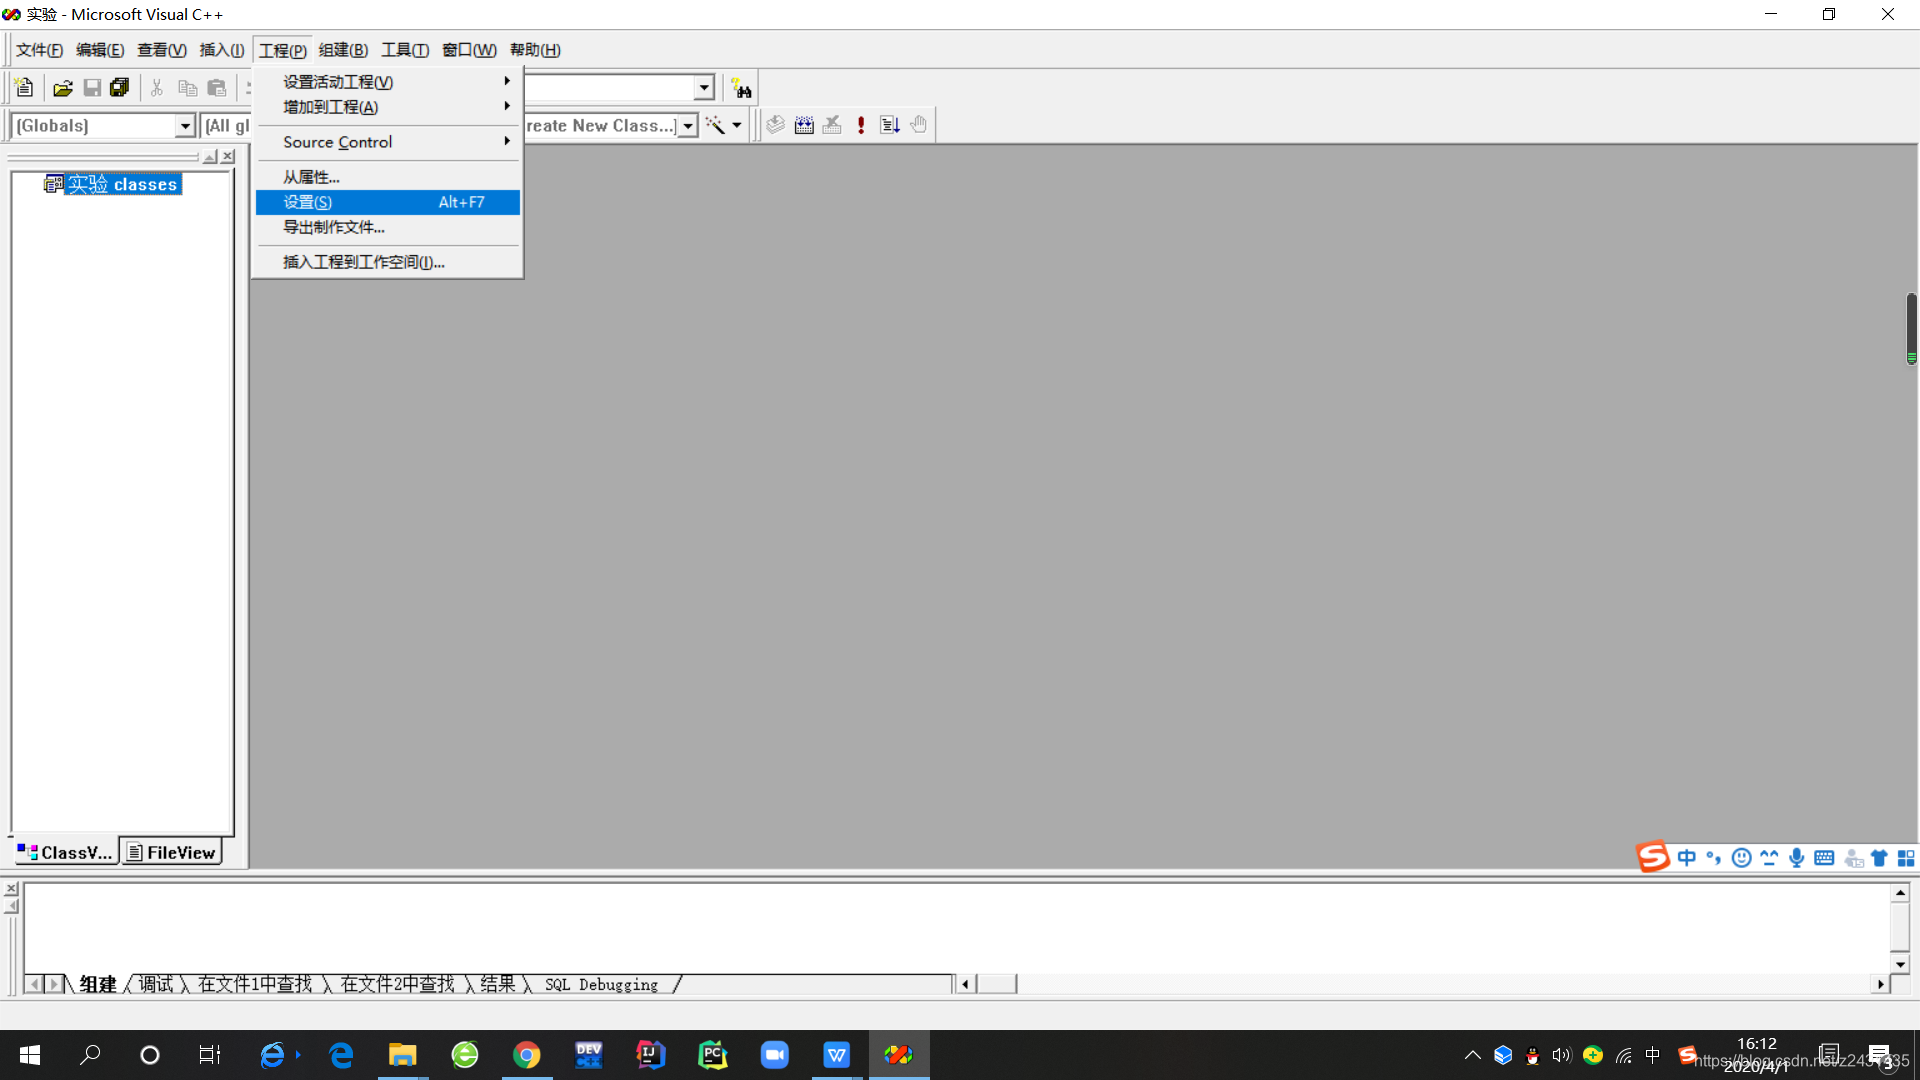
Task: Copy using the toolbar copy icon
Action: click(187, 88)
